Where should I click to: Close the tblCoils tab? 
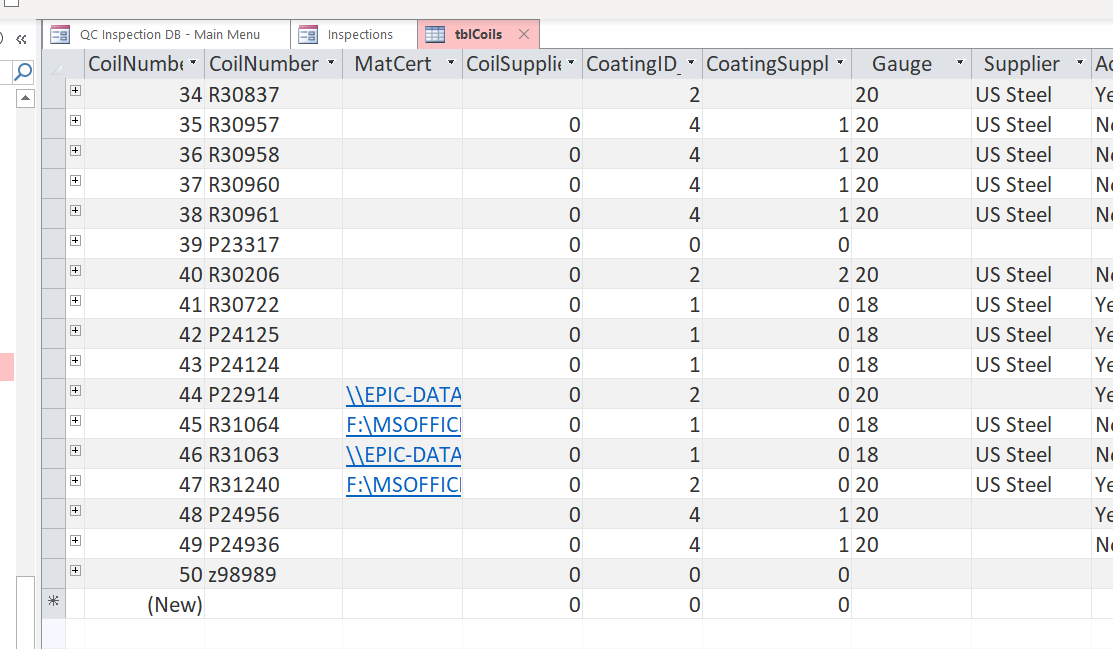coord(524,34)
